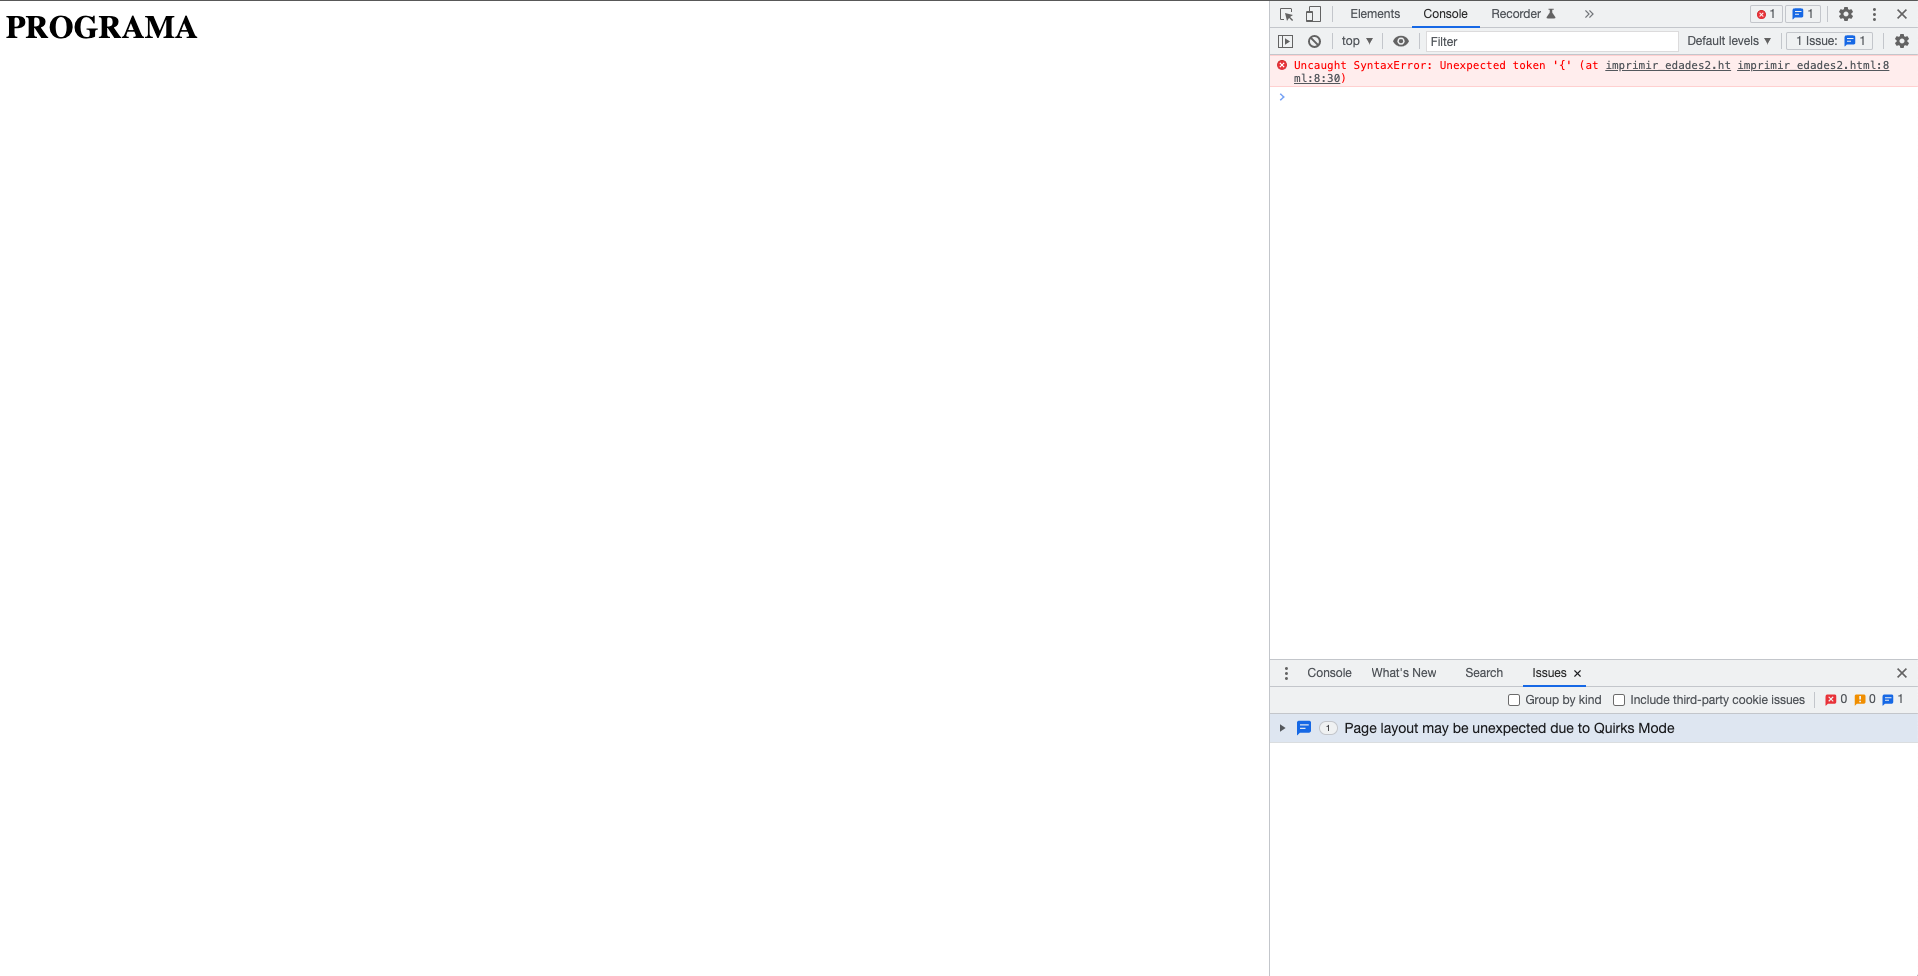
Task: Open the Elements tab
Action: pyautogui.click(x=1375, y=14)
